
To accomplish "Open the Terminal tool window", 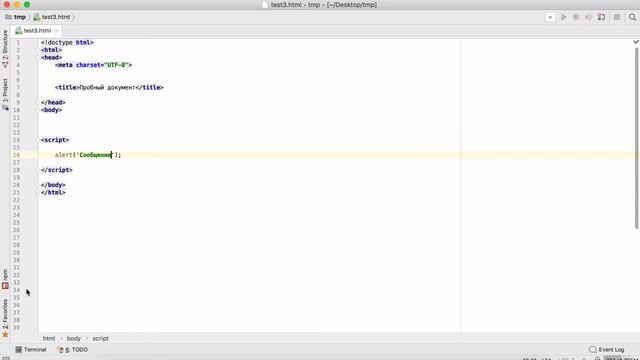I will pyautogui.click(x=31, y=350).
